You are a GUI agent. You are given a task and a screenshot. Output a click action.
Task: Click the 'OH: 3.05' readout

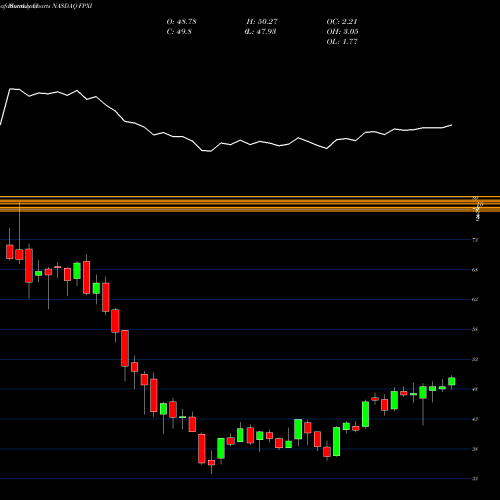tap(342, 32)
